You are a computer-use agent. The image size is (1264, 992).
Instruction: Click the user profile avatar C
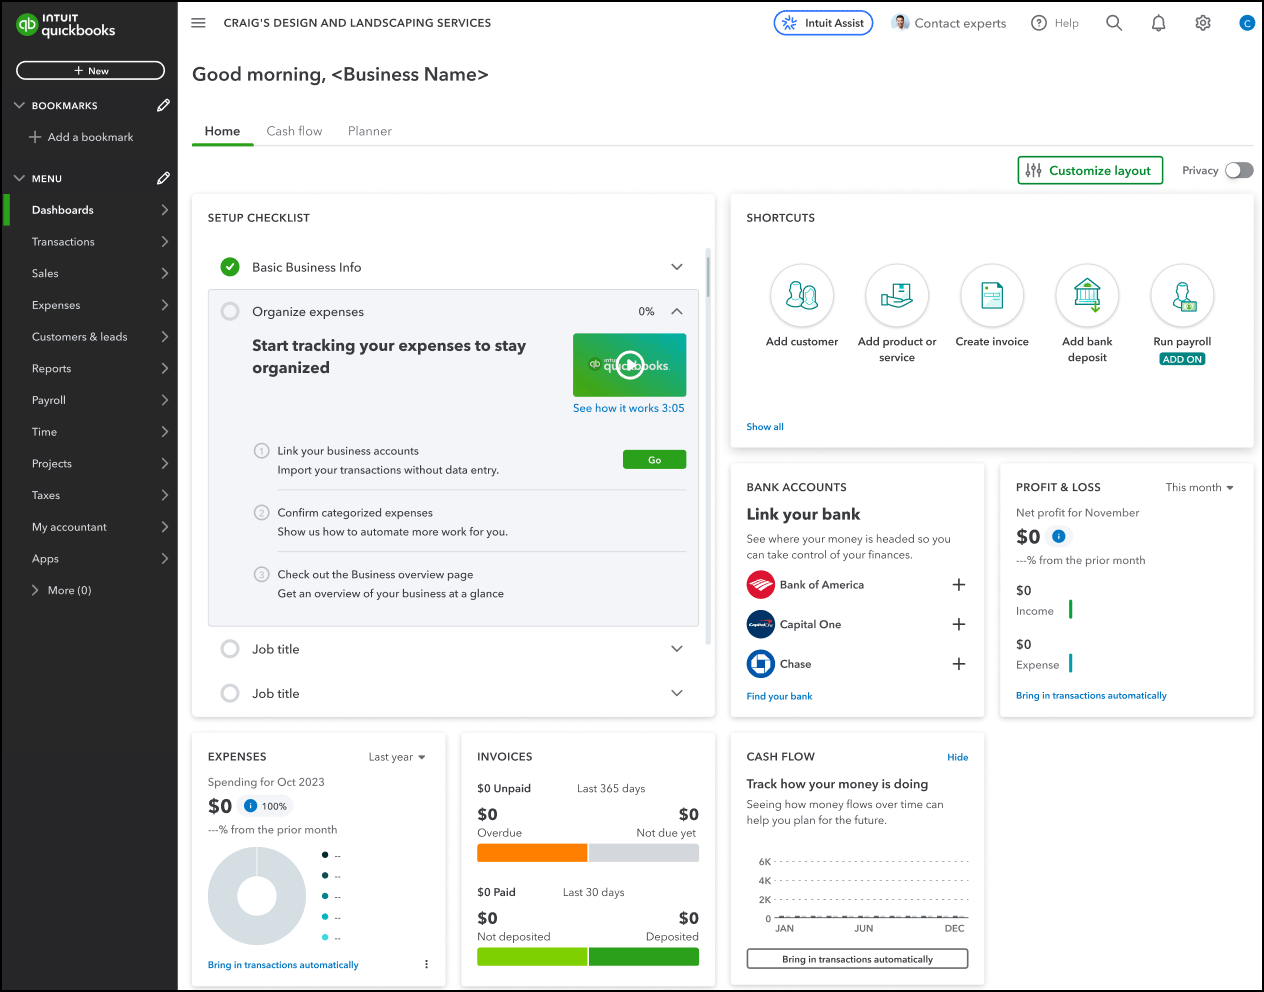[x=1247, y=23]
